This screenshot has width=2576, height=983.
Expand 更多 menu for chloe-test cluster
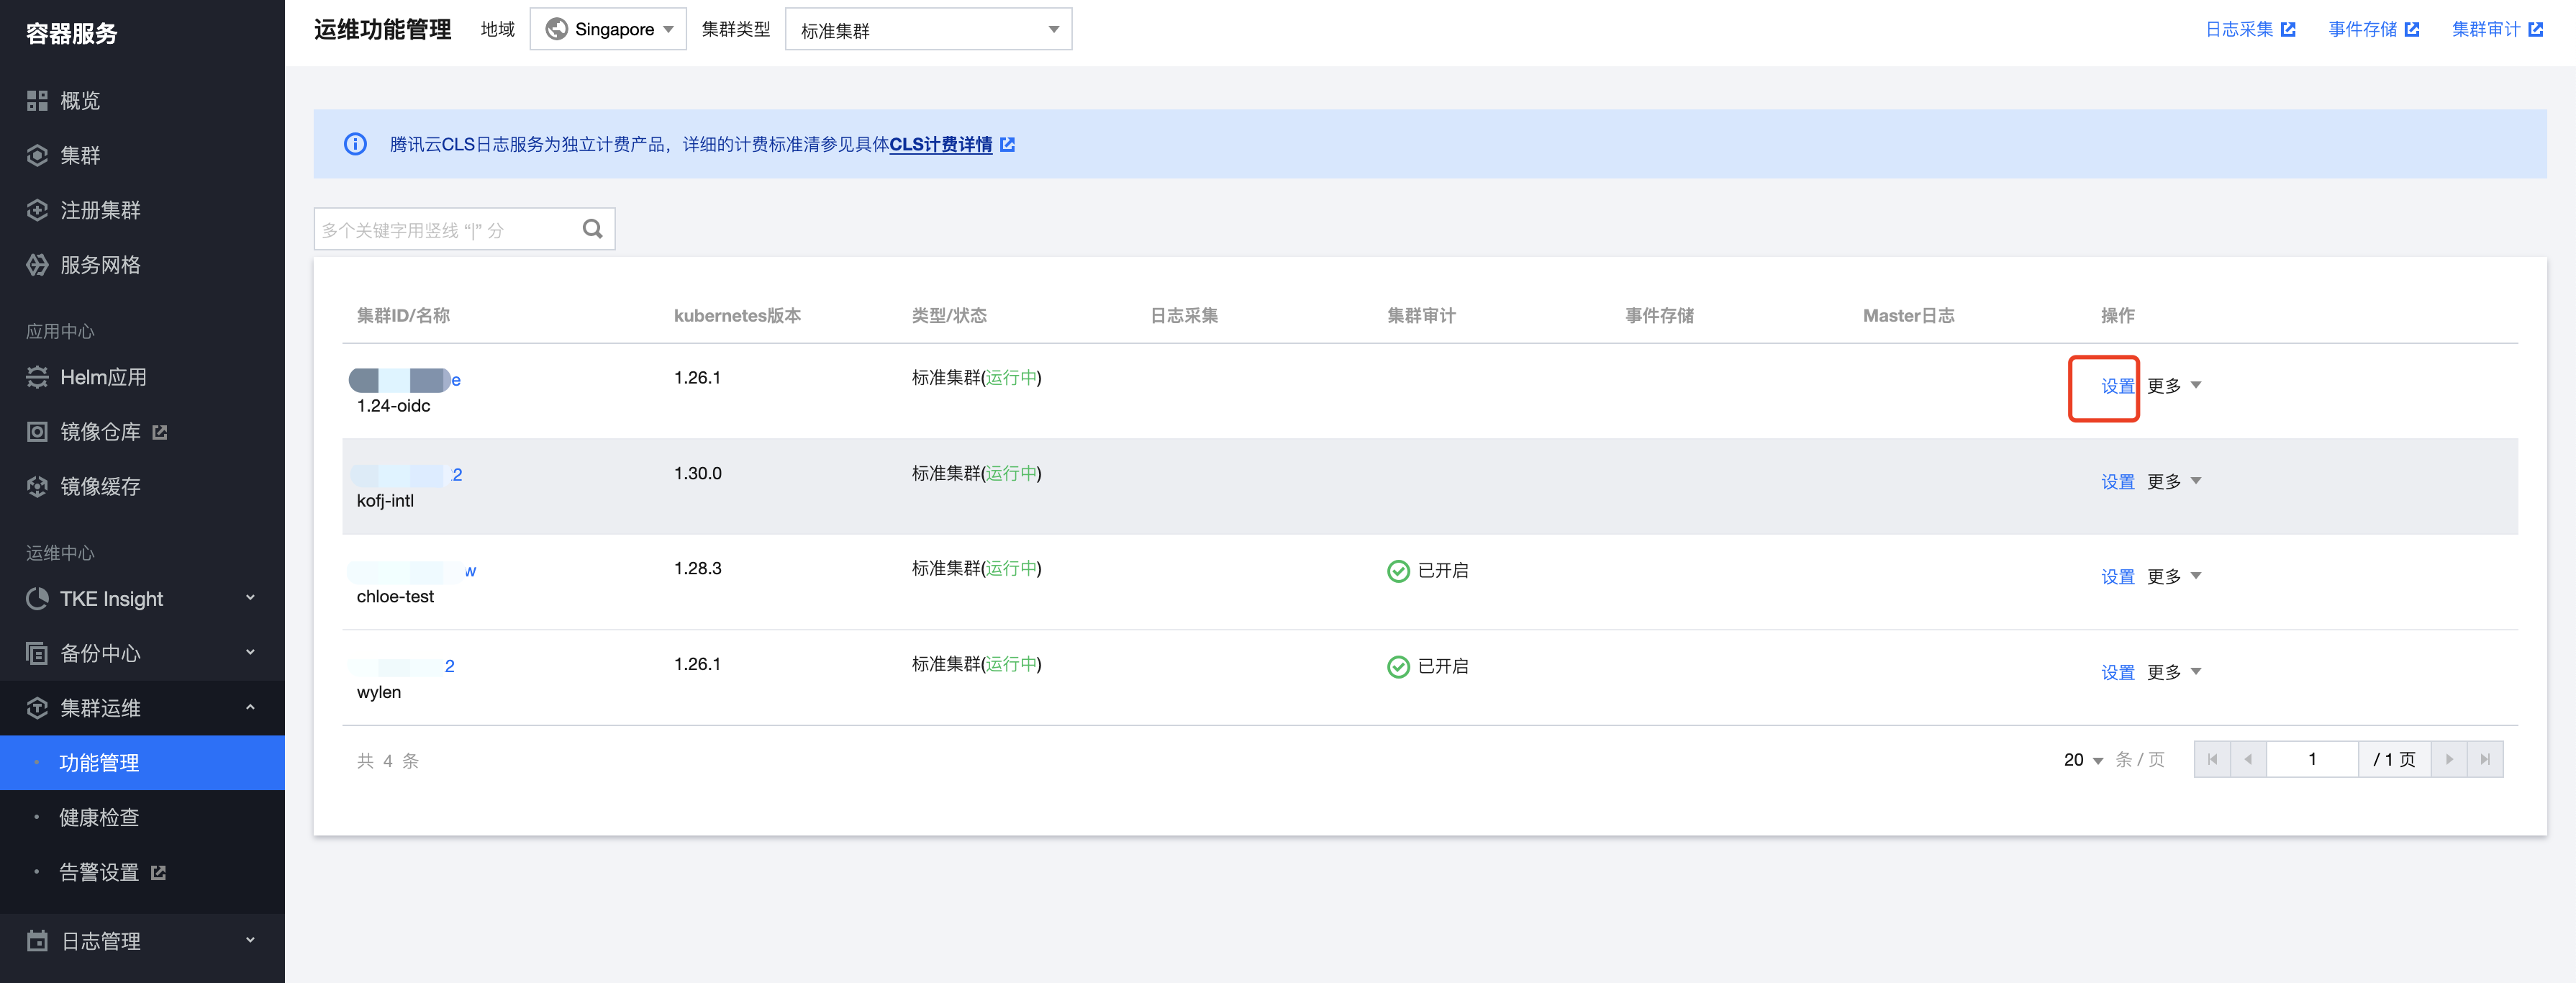point(2173,576)
